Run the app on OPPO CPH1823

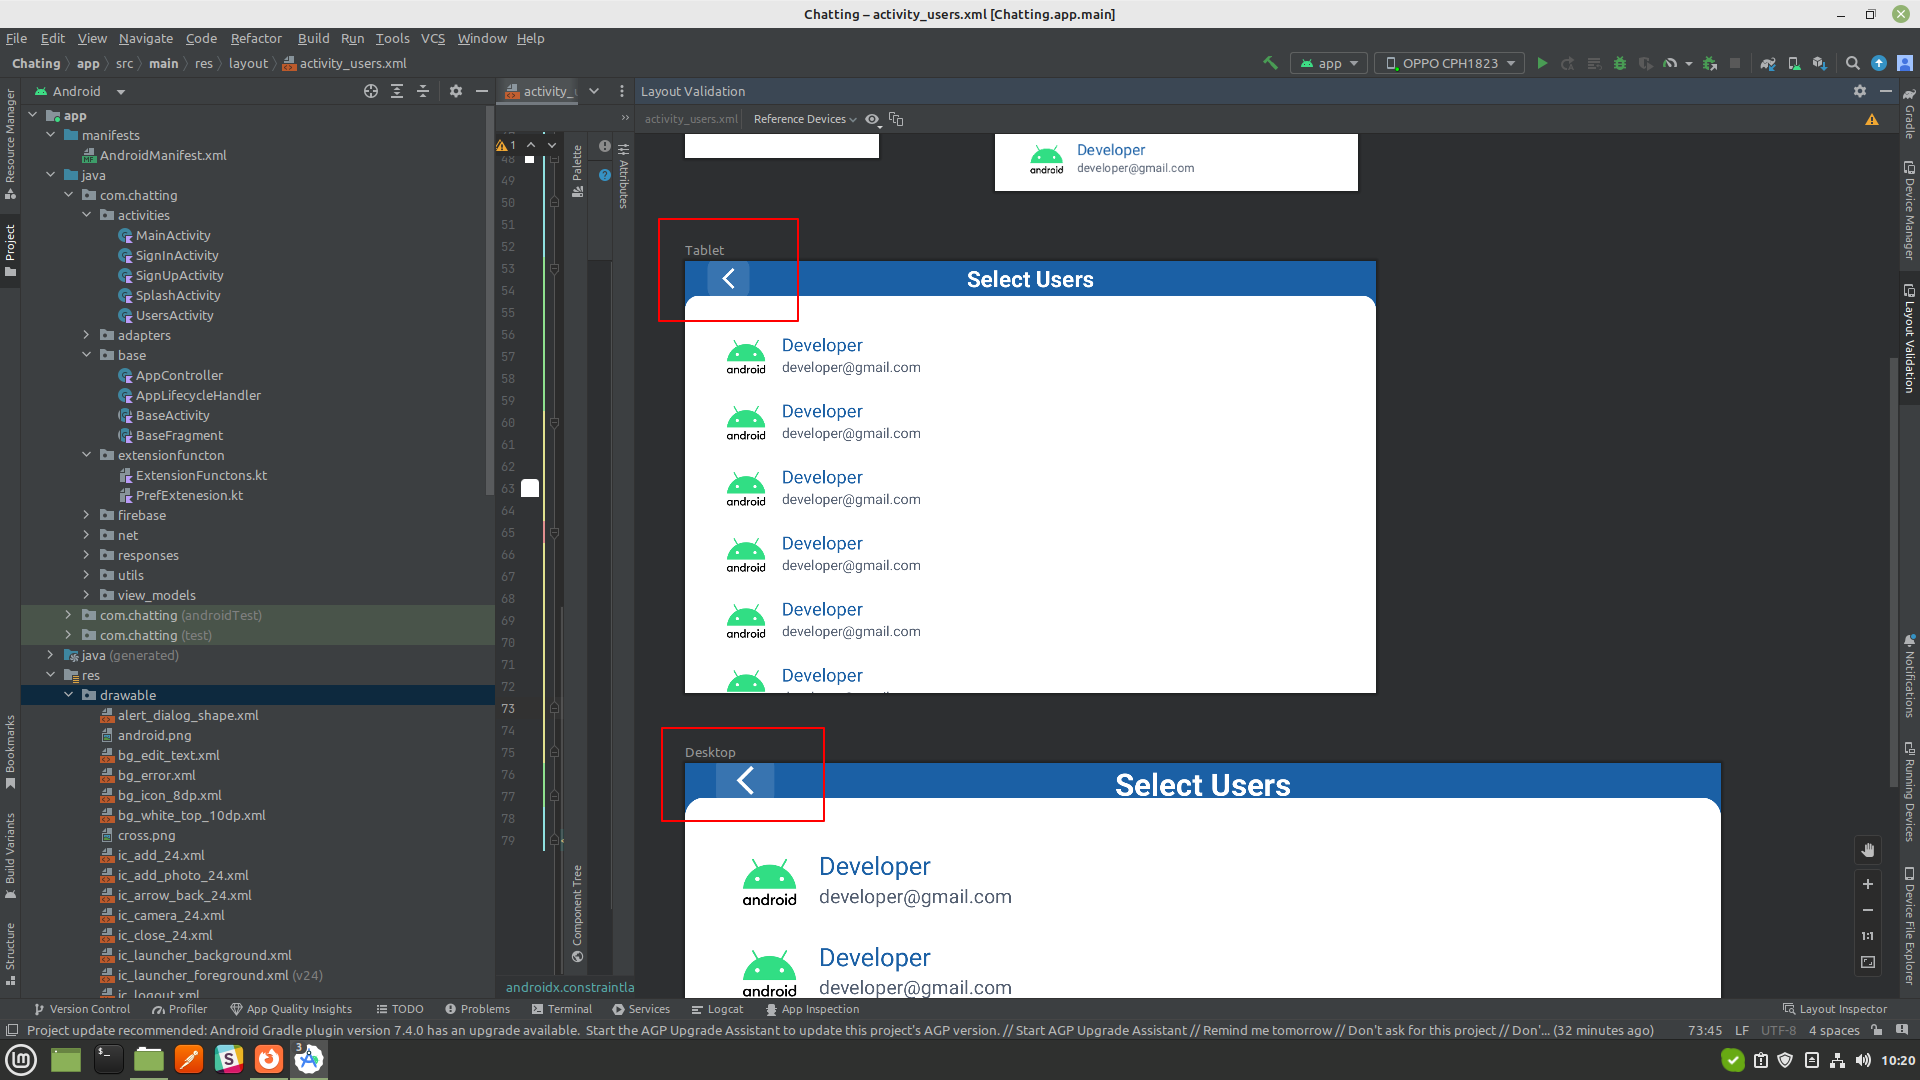pyautogui.click(x=1543, y=62)
